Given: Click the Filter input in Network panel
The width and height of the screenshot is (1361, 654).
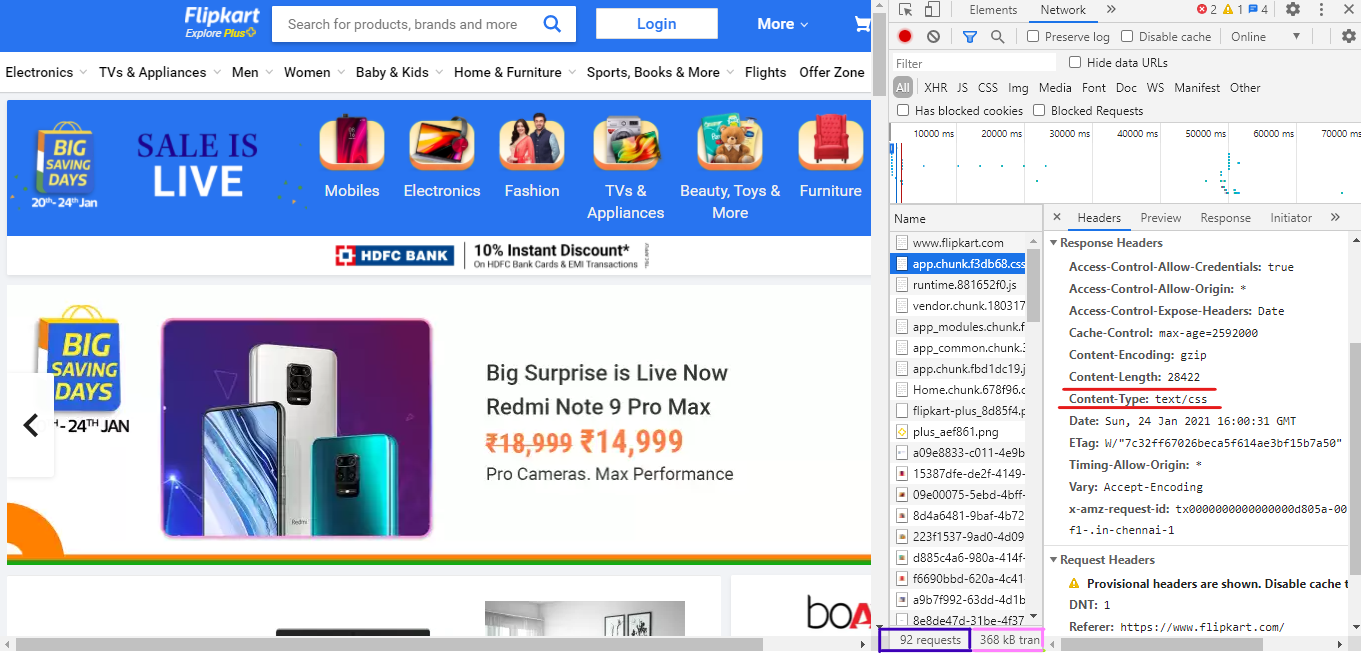Looking at the screenshot, I should (973, 63).
